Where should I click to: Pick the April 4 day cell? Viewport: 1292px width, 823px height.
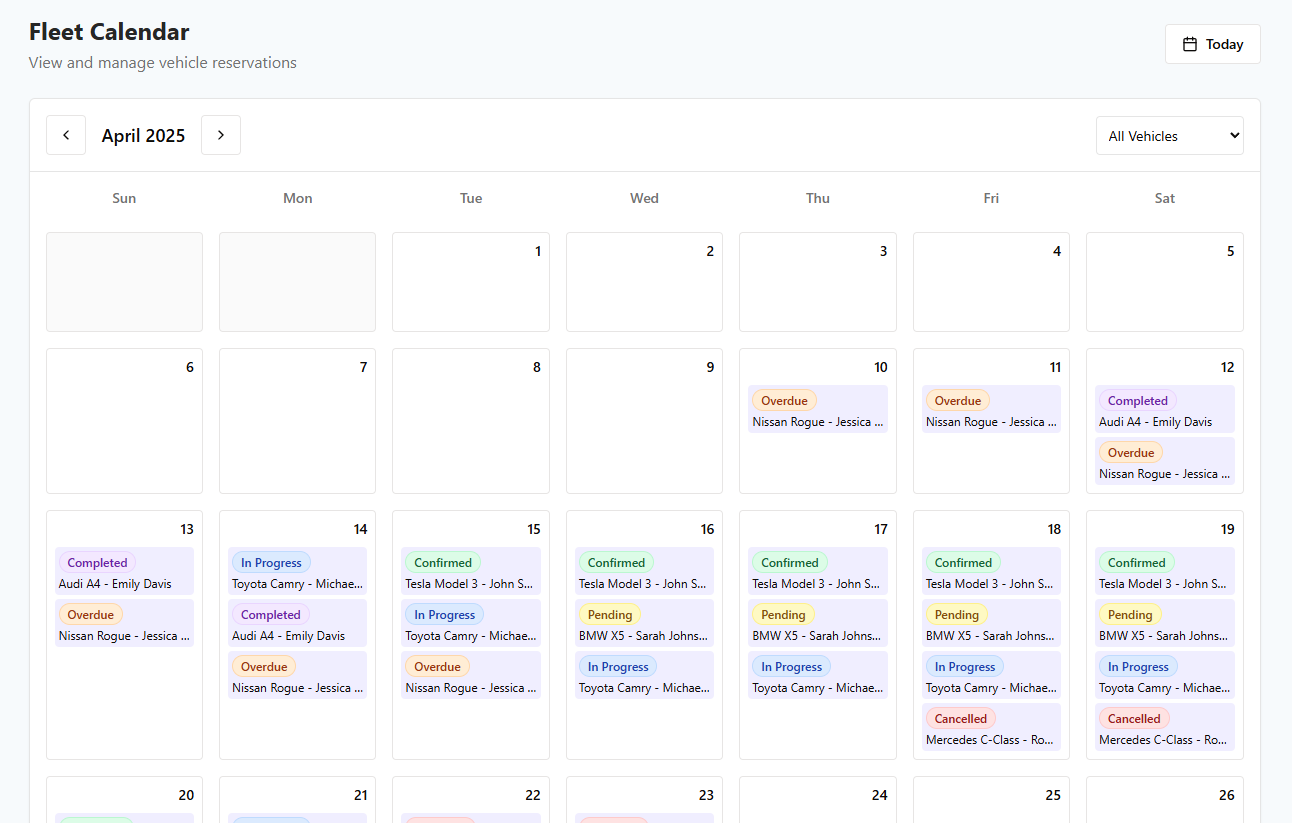(991, 282)
